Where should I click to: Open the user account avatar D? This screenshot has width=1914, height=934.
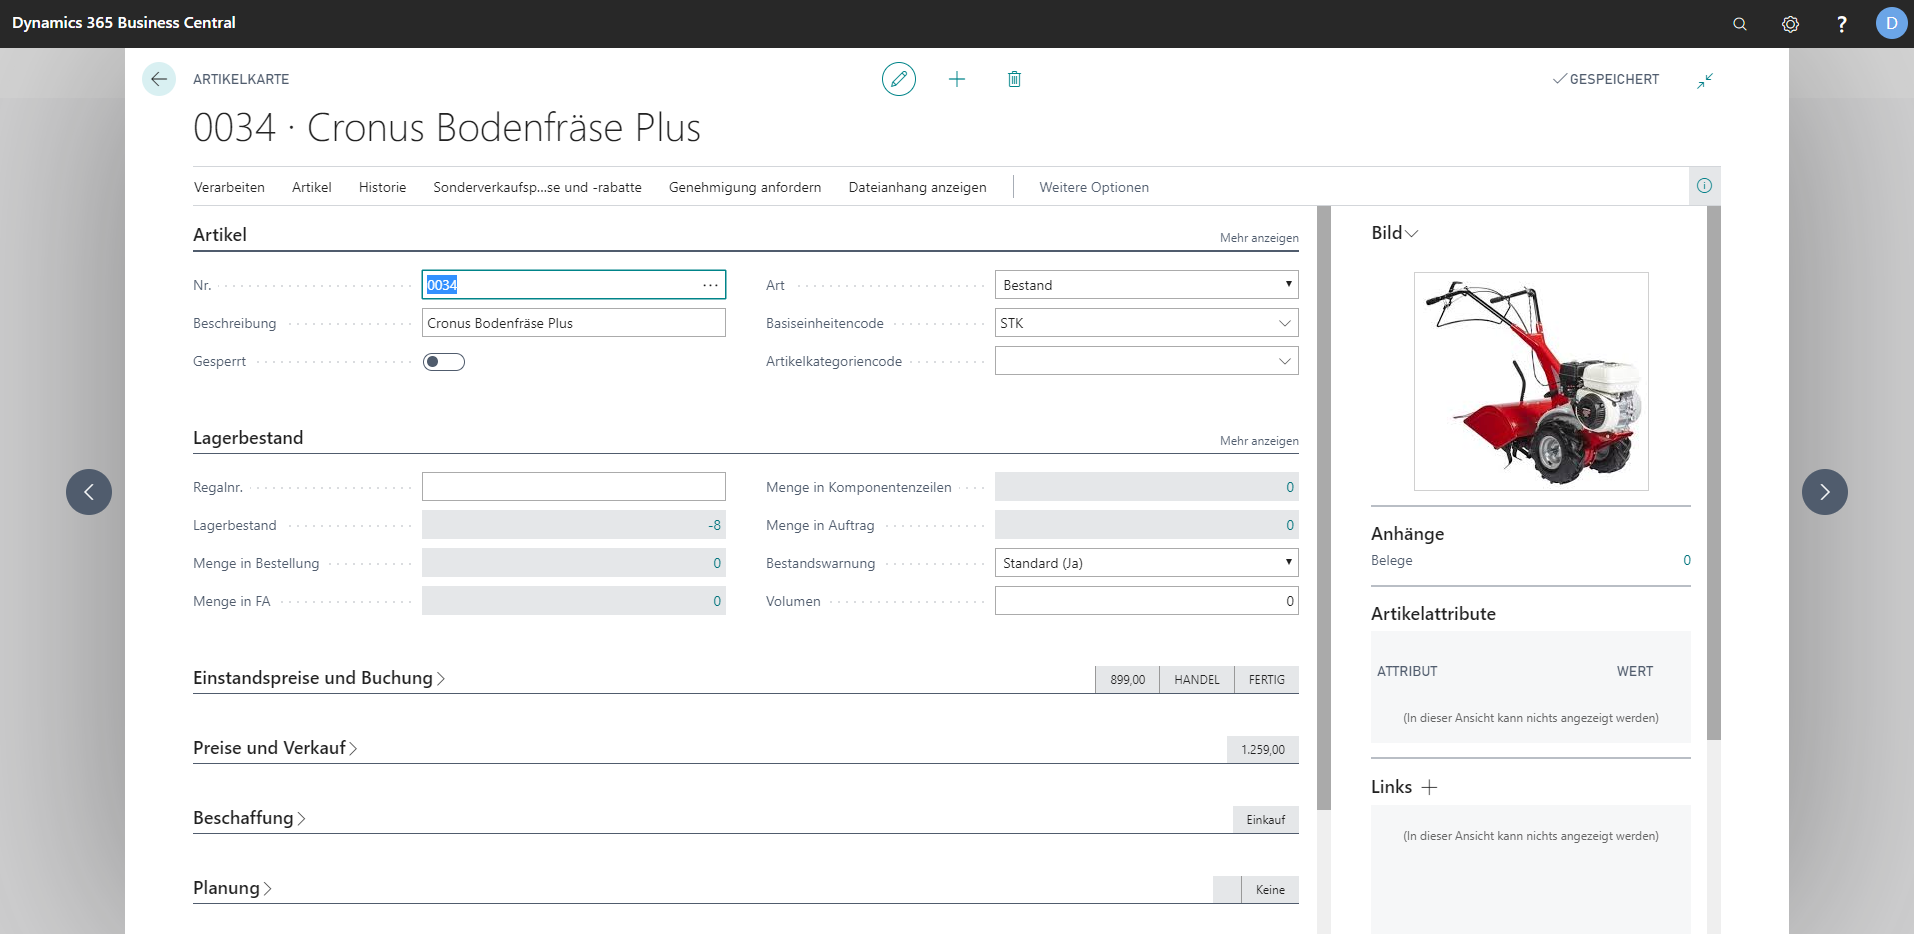[x=1891, y=23]
